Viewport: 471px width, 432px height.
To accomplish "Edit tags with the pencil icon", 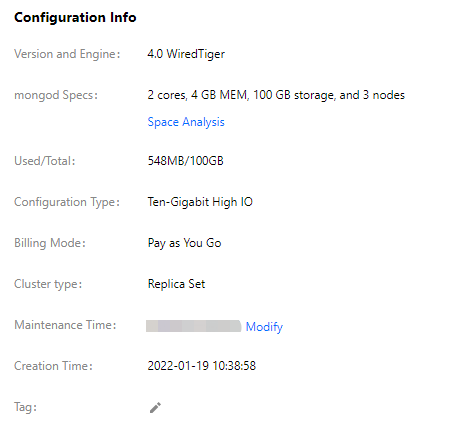I will tap(155, 407).
